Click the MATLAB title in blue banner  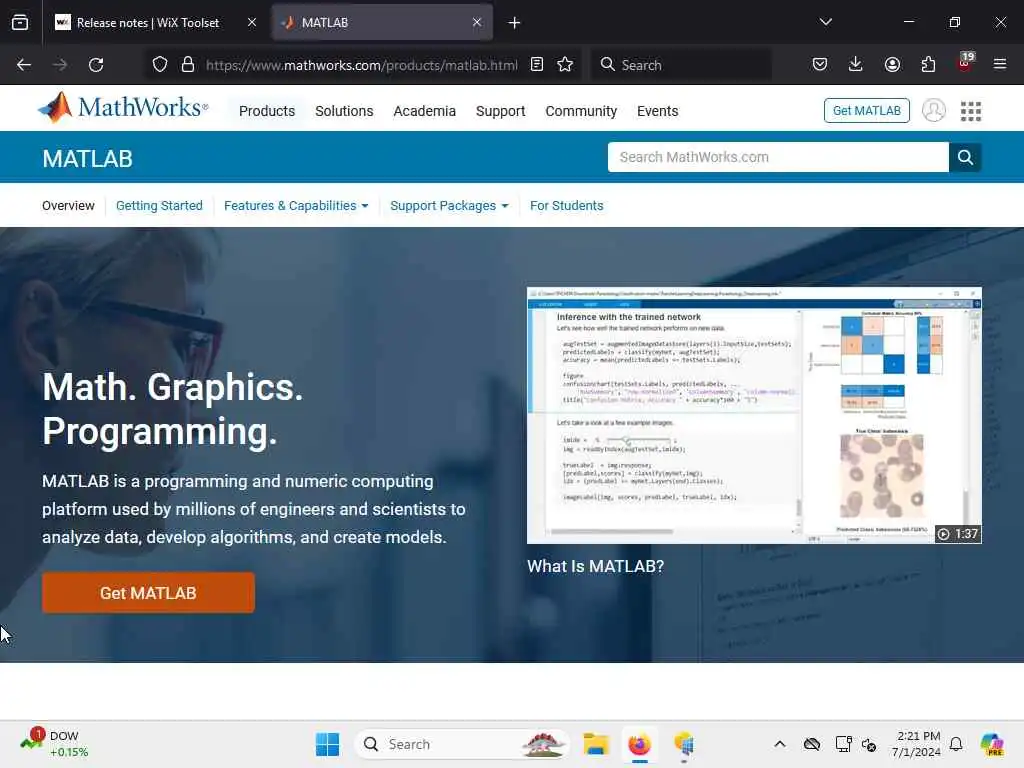click(88, 159)
